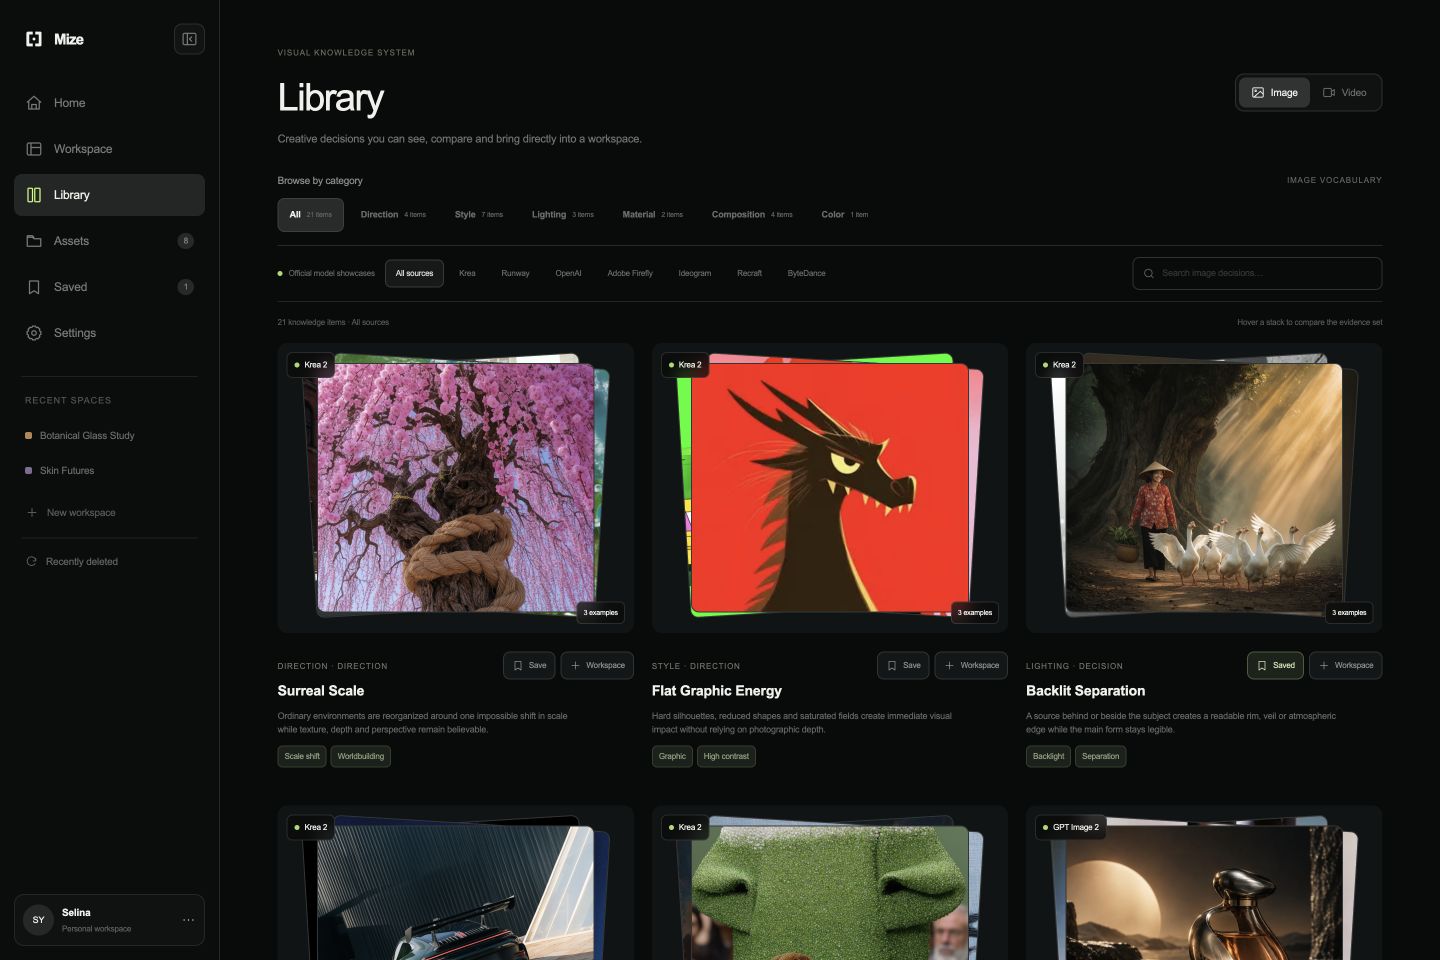
Task: Open the red dragon image stack
Action: [x=830, y=488]
